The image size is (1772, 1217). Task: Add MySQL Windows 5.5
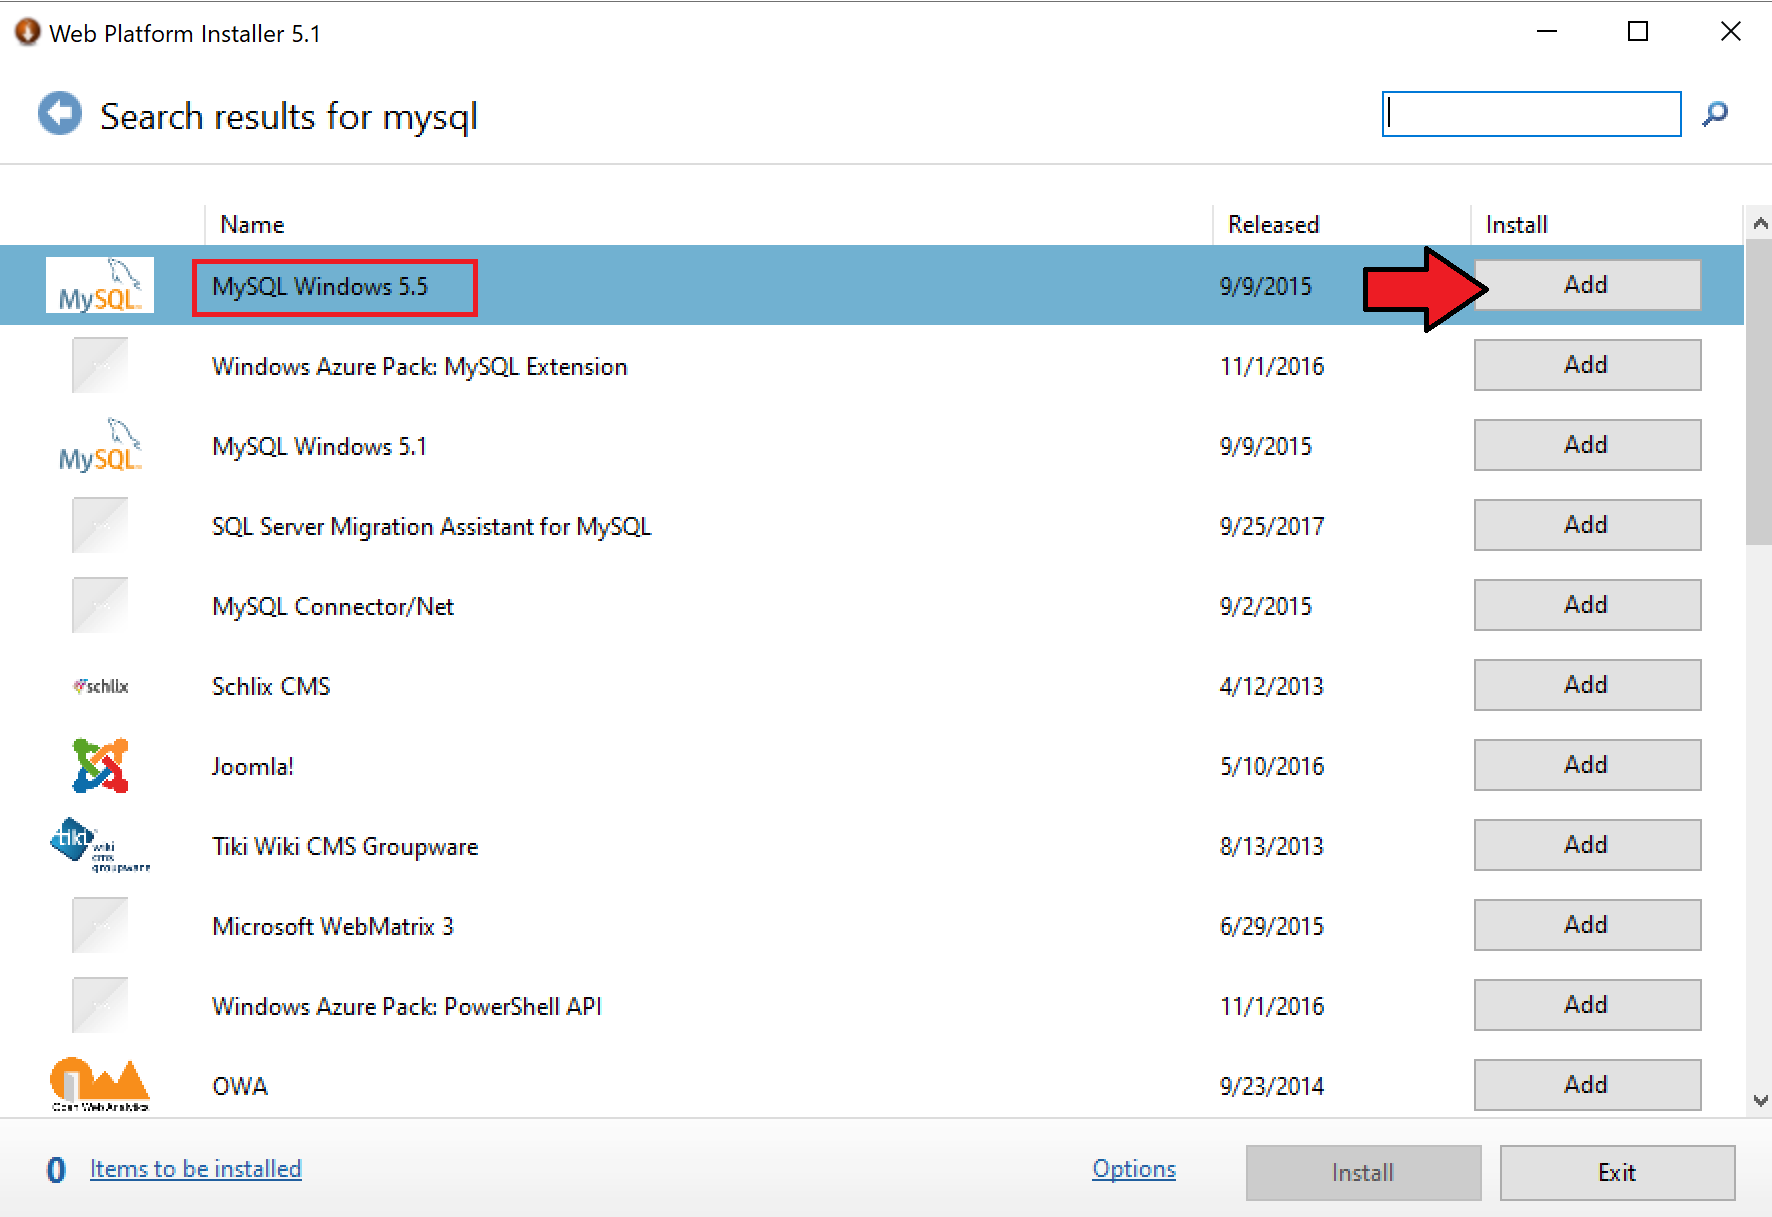pos(1587,285)
